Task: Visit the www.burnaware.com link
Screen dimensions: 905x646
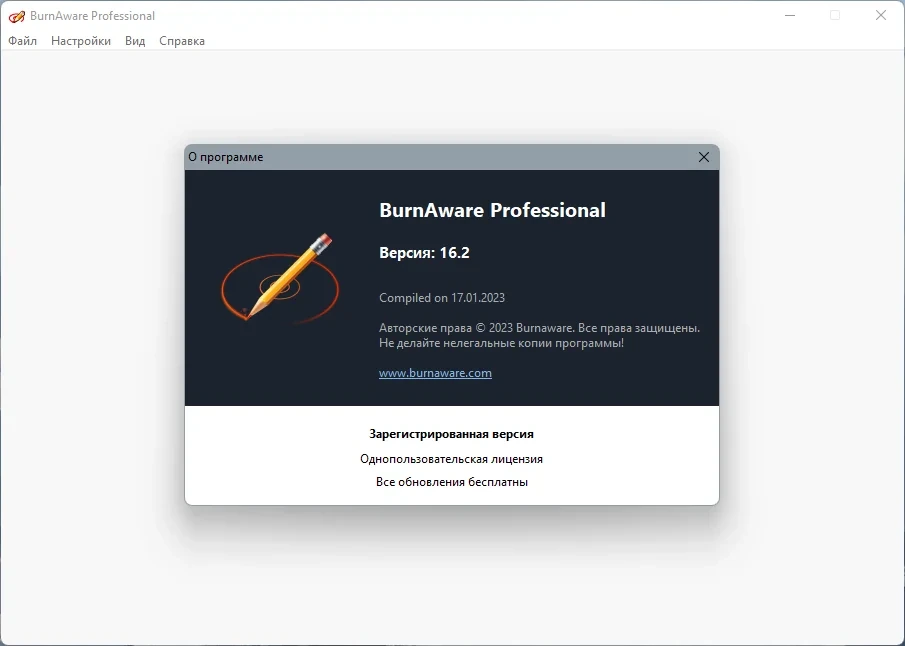Action: coord(435,373)
